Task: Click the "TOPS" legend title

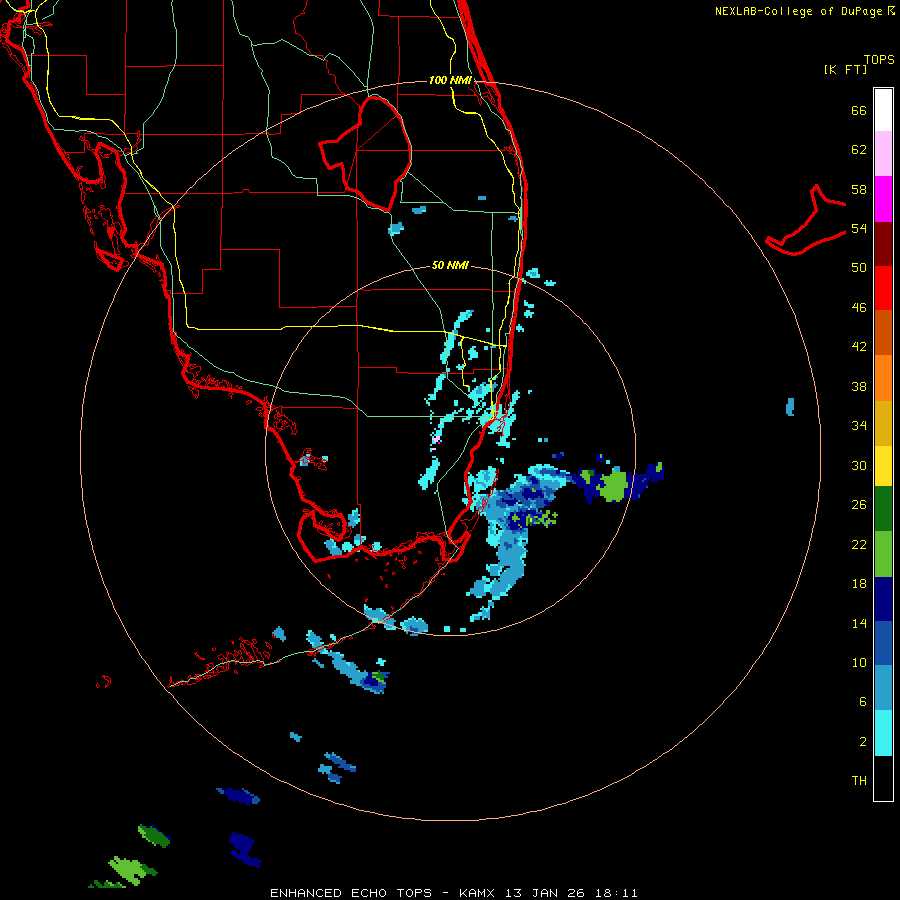Action: [x=879, y=60]
